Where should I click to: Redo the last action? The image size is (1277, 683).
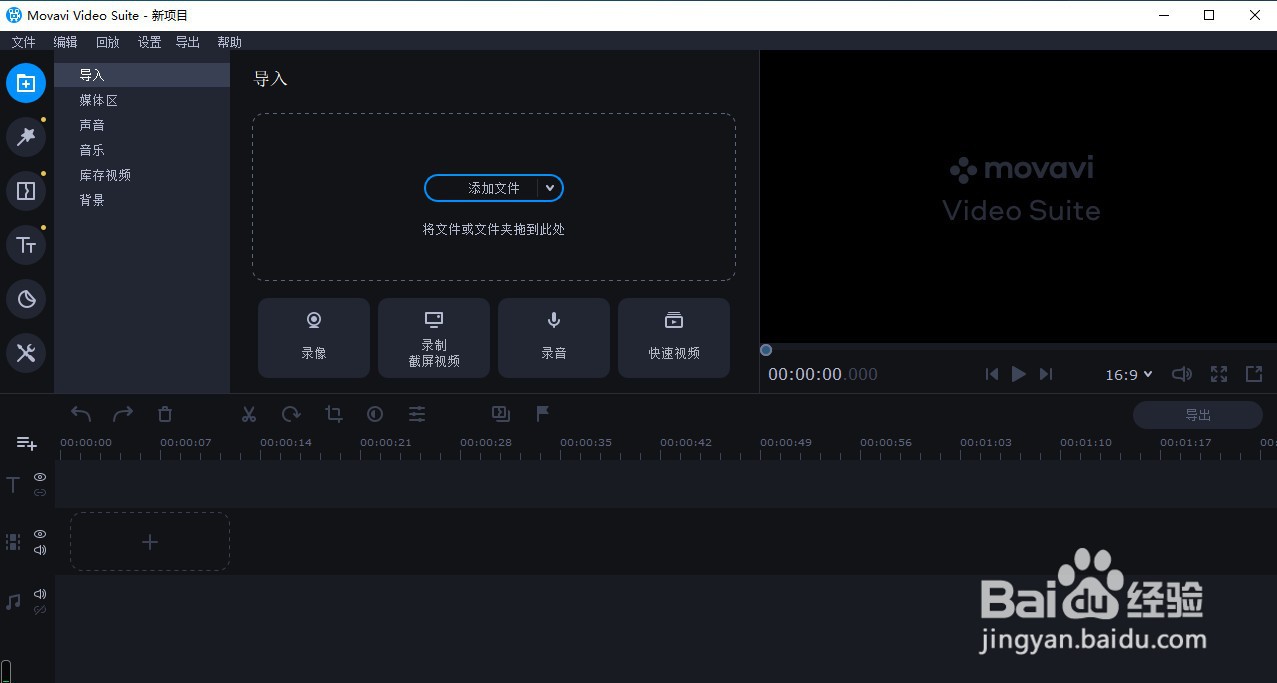pos(123,414)
